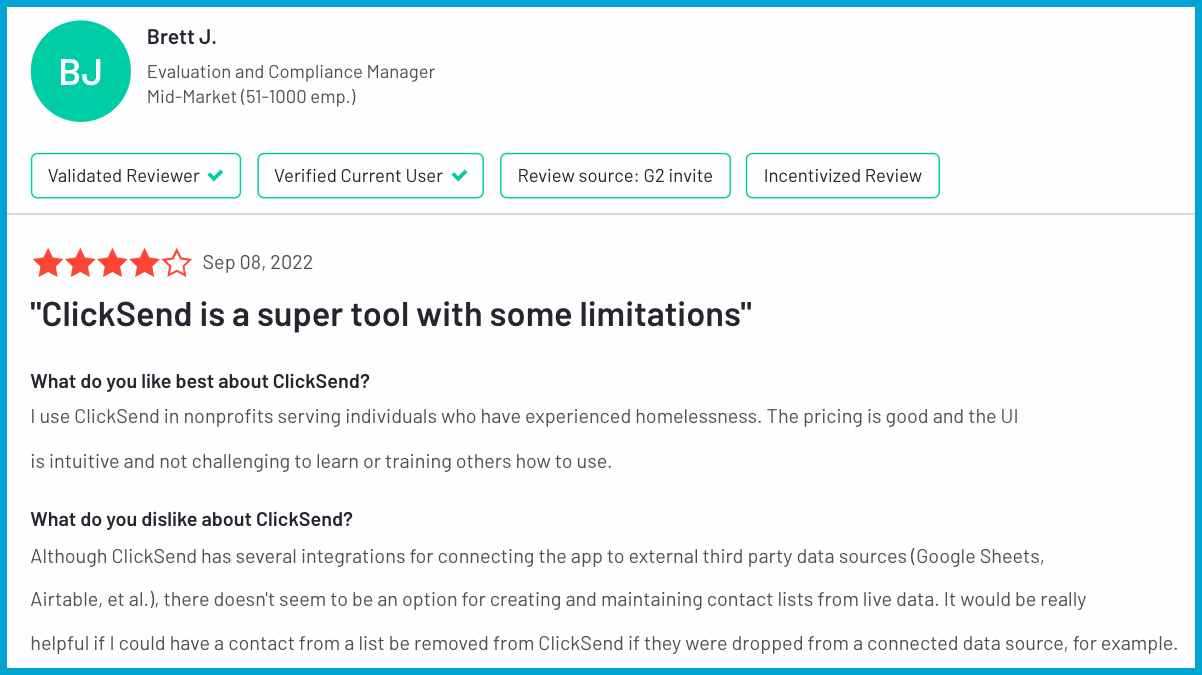Click the paragraph mentioning Google Sheets integrations
Image resolution: width=1202 pixels, height=675 pixels.
604,600
